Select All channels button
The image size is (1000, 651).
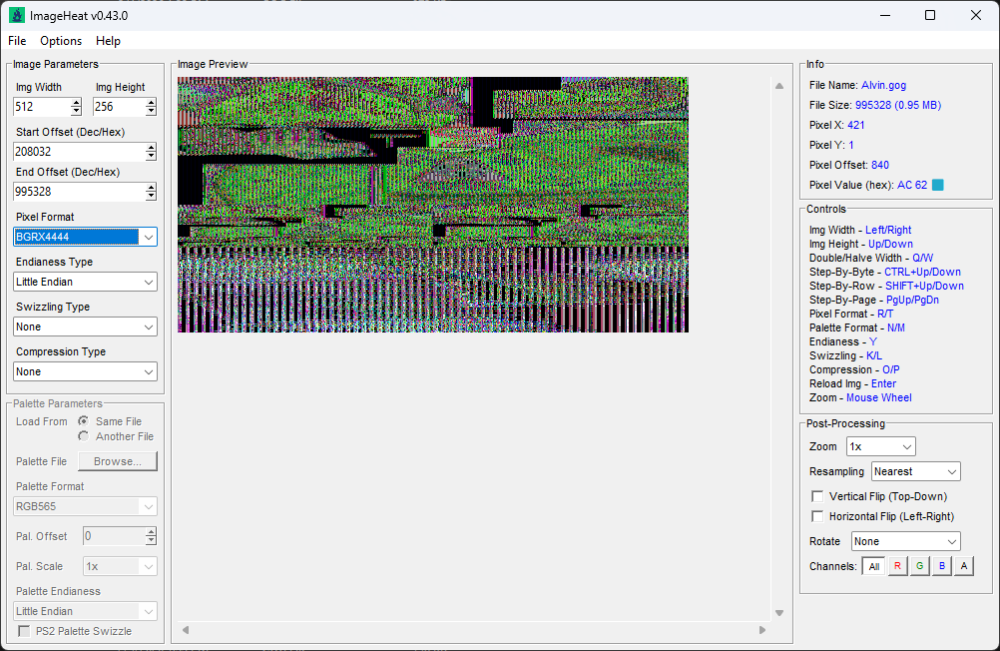(x=874, y=566)
